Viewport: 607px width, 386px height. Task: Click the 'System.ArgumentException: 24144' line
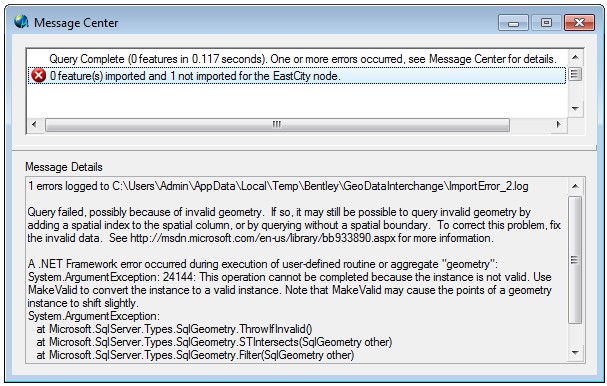290,277
